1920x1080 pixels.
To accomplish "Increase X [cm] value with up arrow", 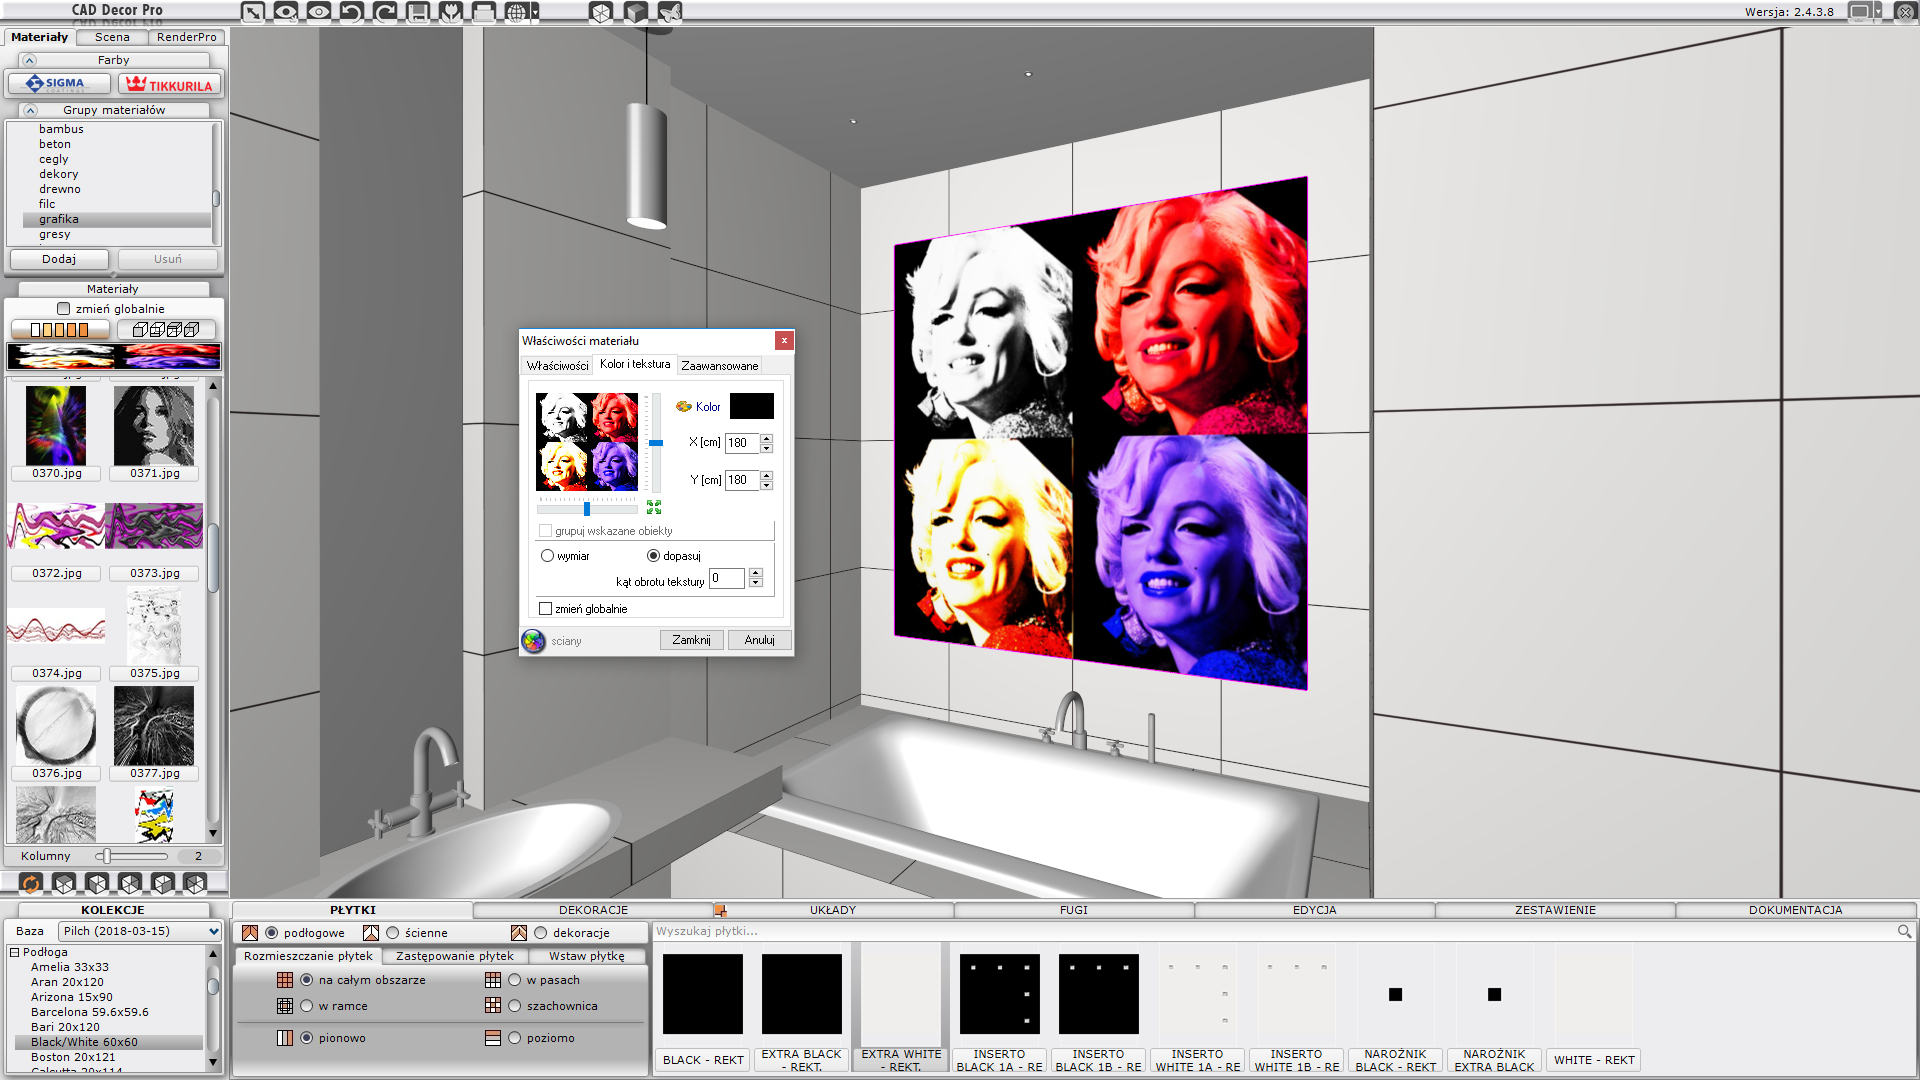I will [x=767, y=438].
